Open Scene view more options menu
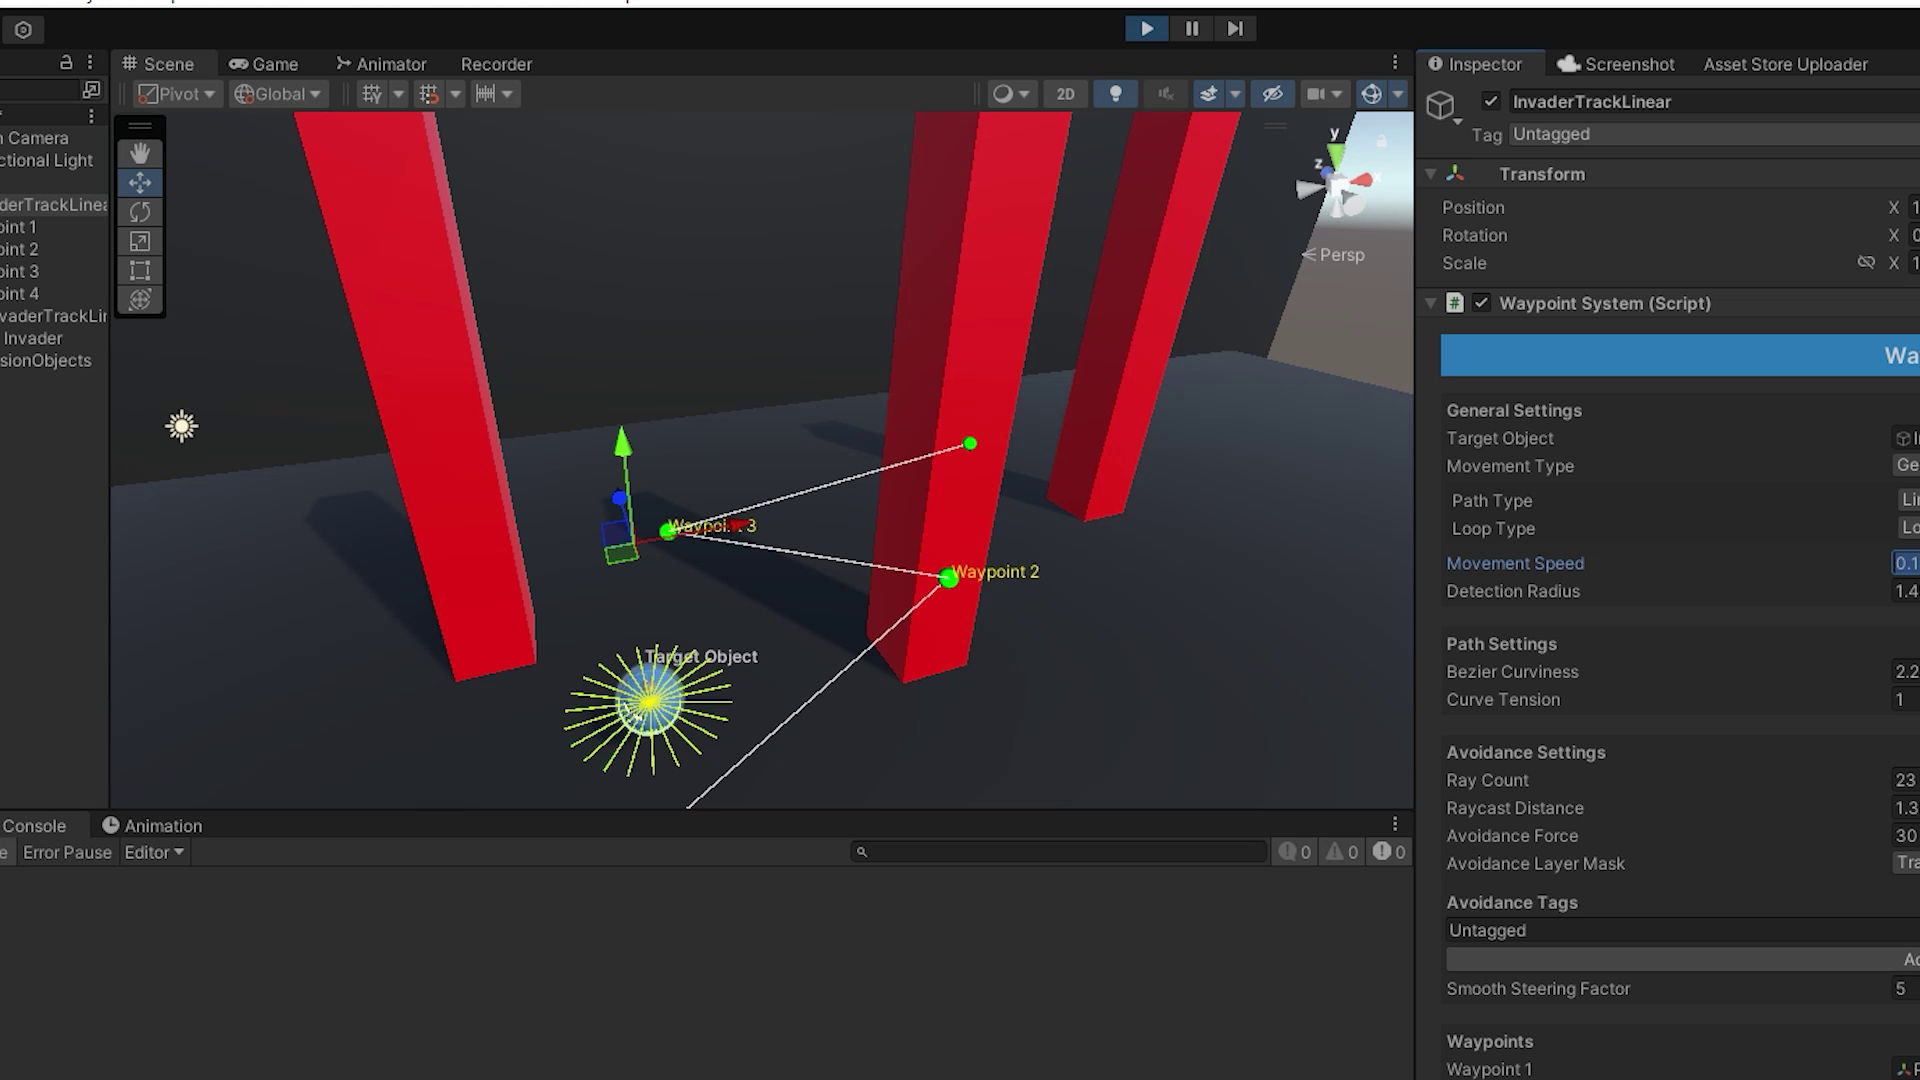 [1395, 63]
